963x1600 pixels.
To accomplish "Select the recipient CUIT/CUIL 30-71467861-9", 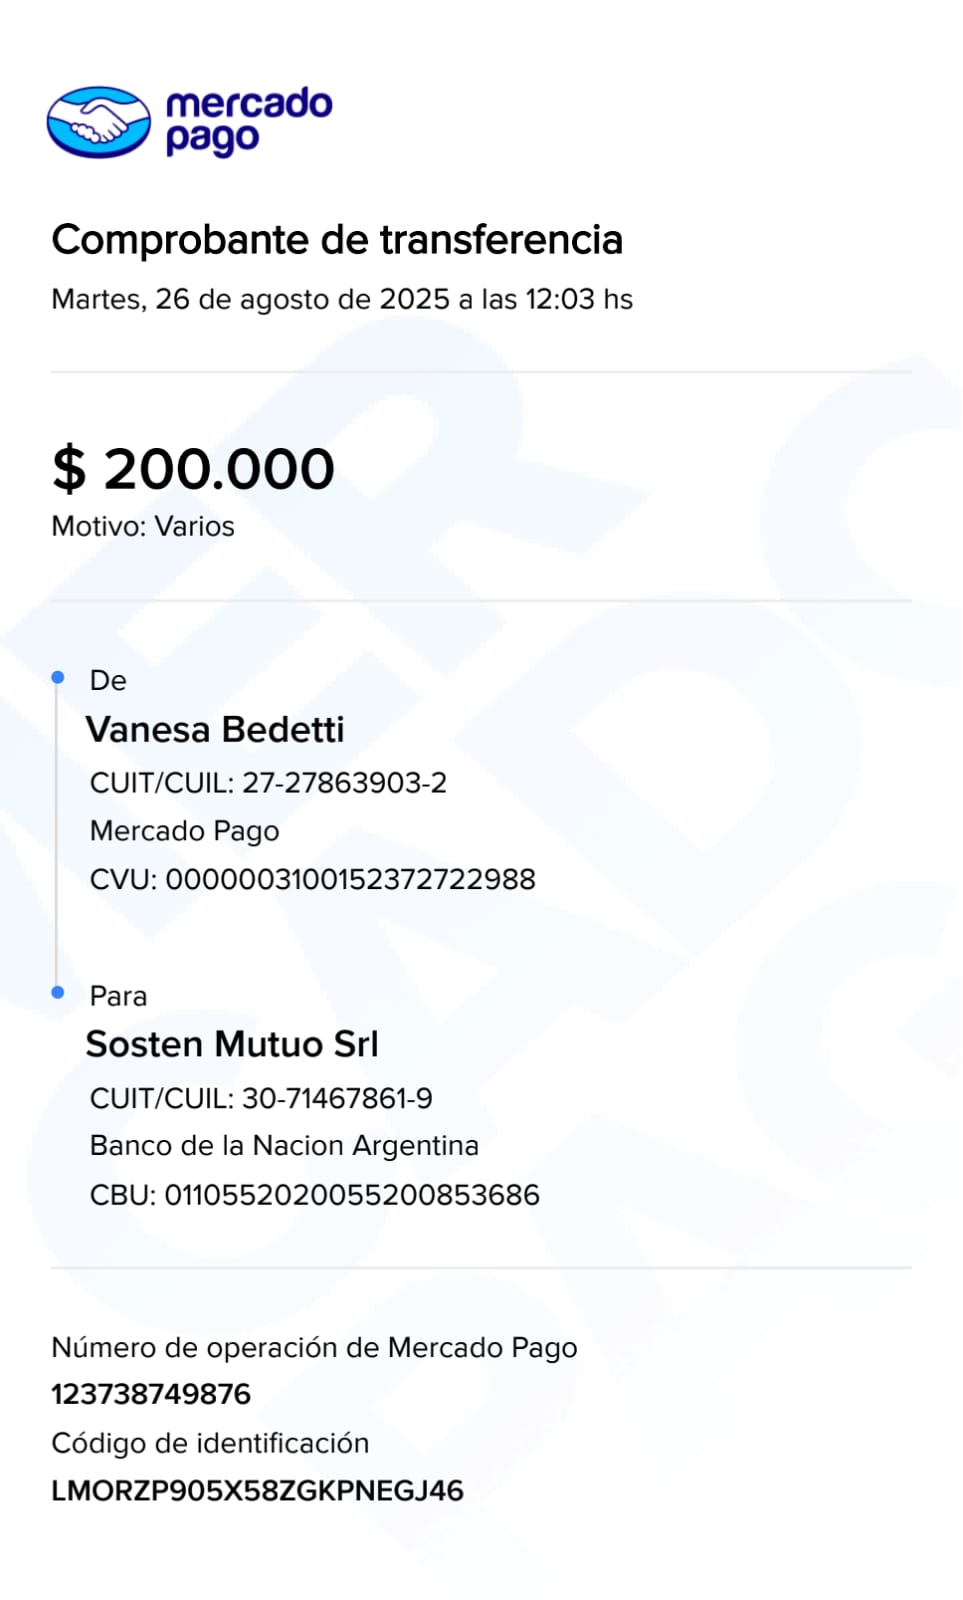I will (x=261, y=1098).
